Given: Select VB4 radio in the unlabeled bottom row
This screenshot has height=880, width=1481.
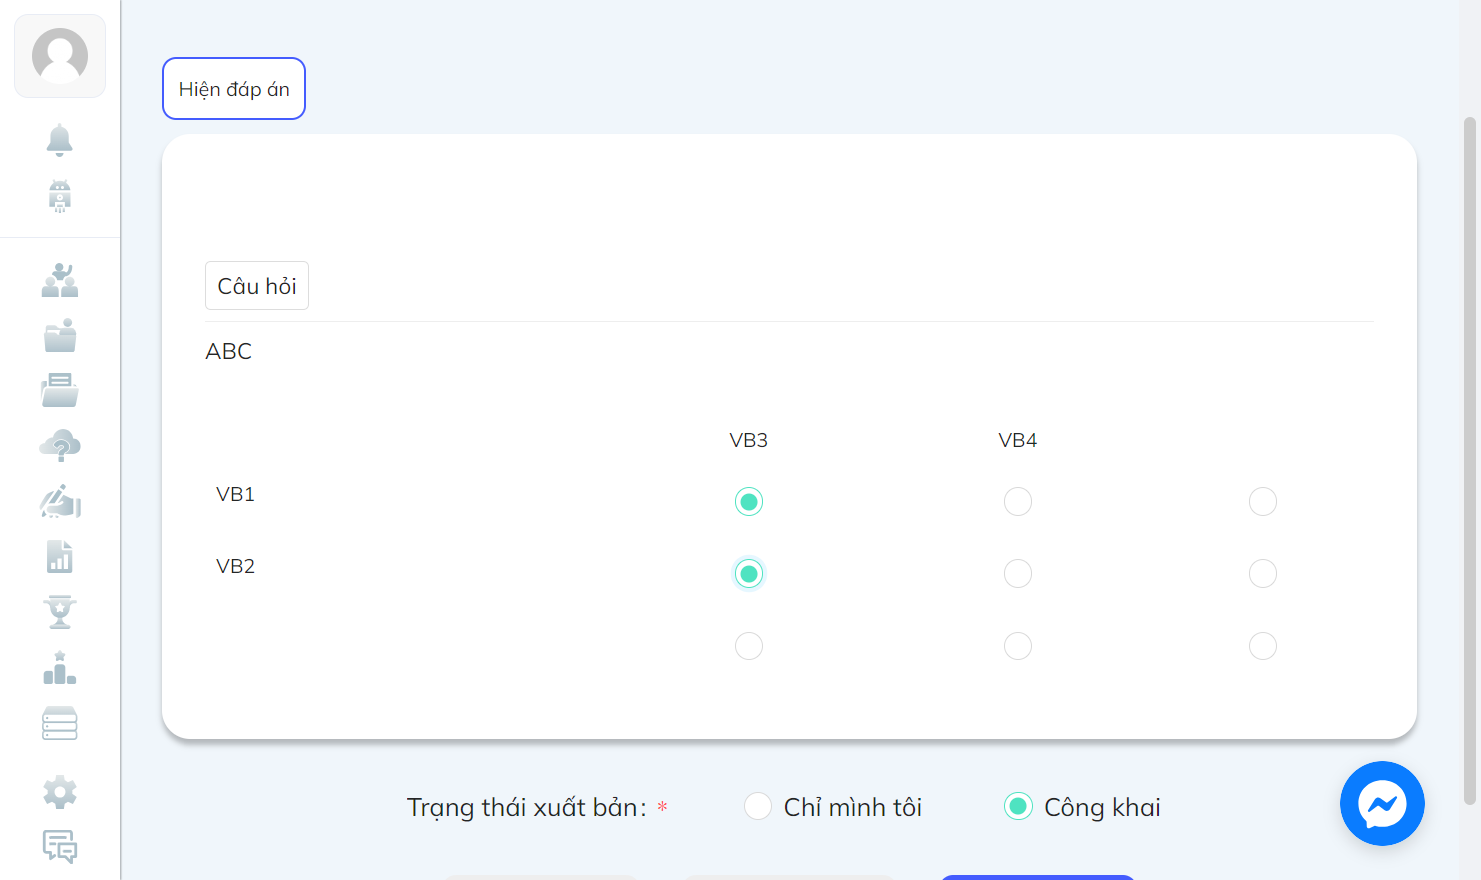Looking at the screenshot, I should pyautogui.click(x=1018, y=646).
